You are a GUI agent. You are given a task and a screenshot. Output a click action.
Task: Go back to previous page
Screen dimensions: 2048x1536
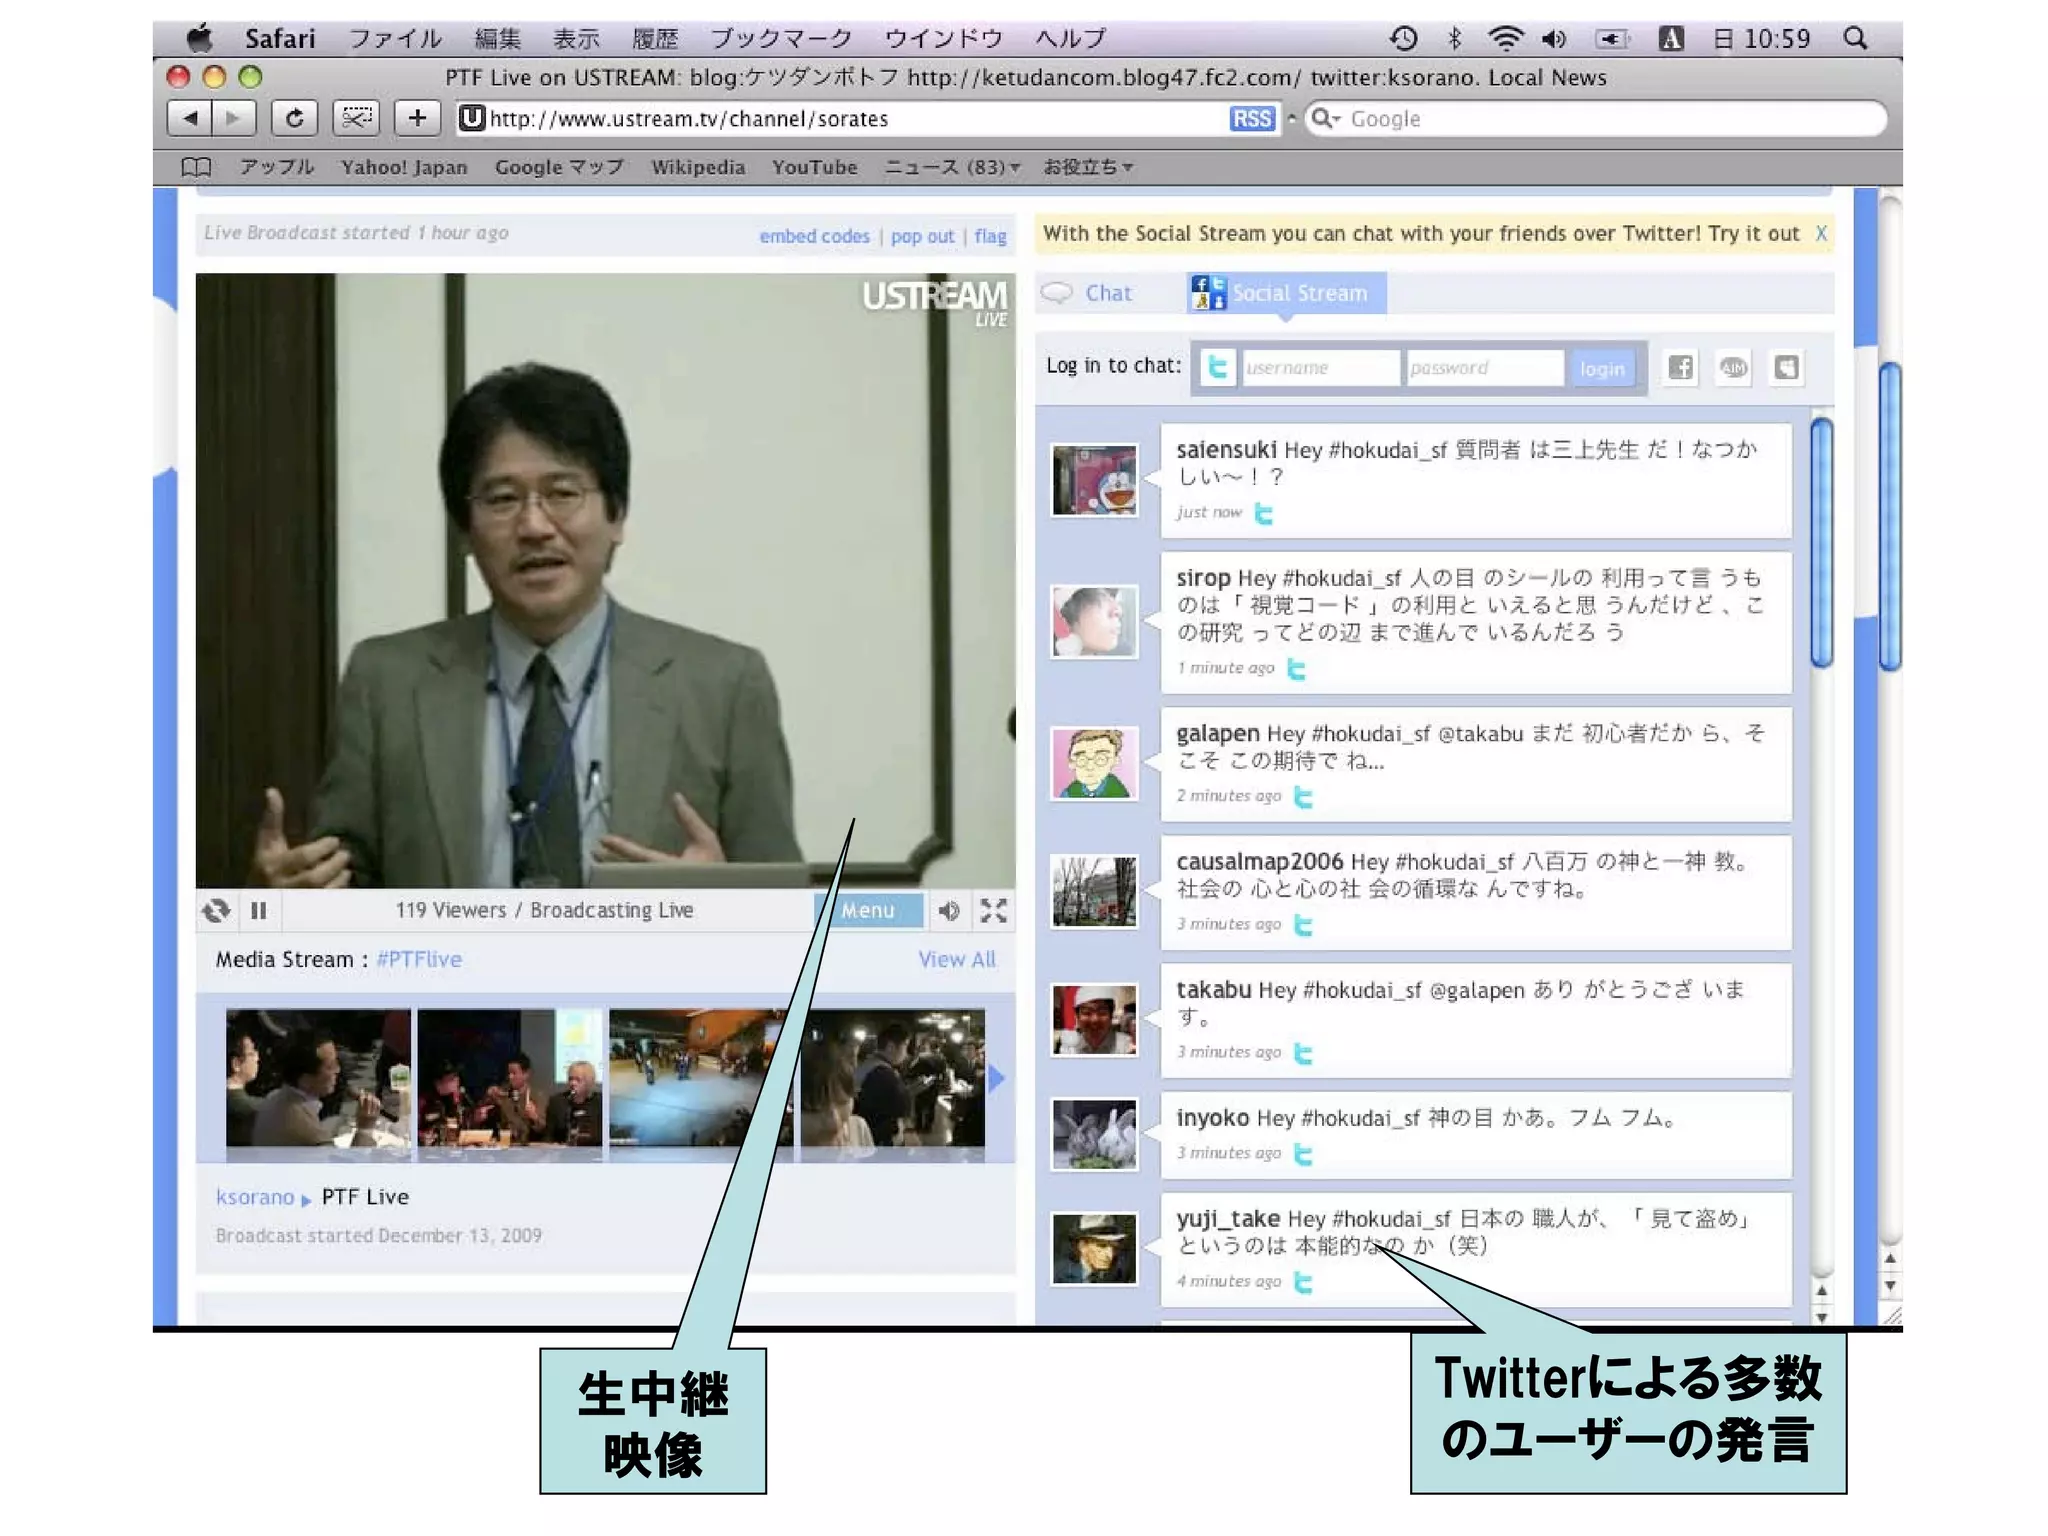190,118
